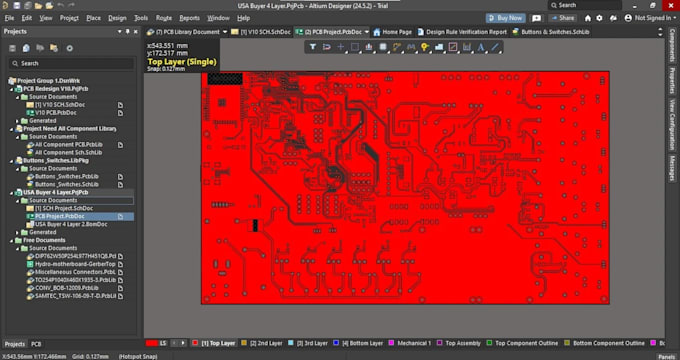Select the Tune Length tool
The height and width of the screenshot is (360, 680).
(x=411, y=47)
